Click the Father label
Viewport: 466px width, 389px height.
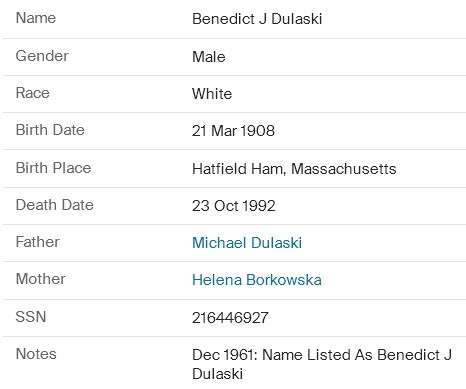point(38,242)
